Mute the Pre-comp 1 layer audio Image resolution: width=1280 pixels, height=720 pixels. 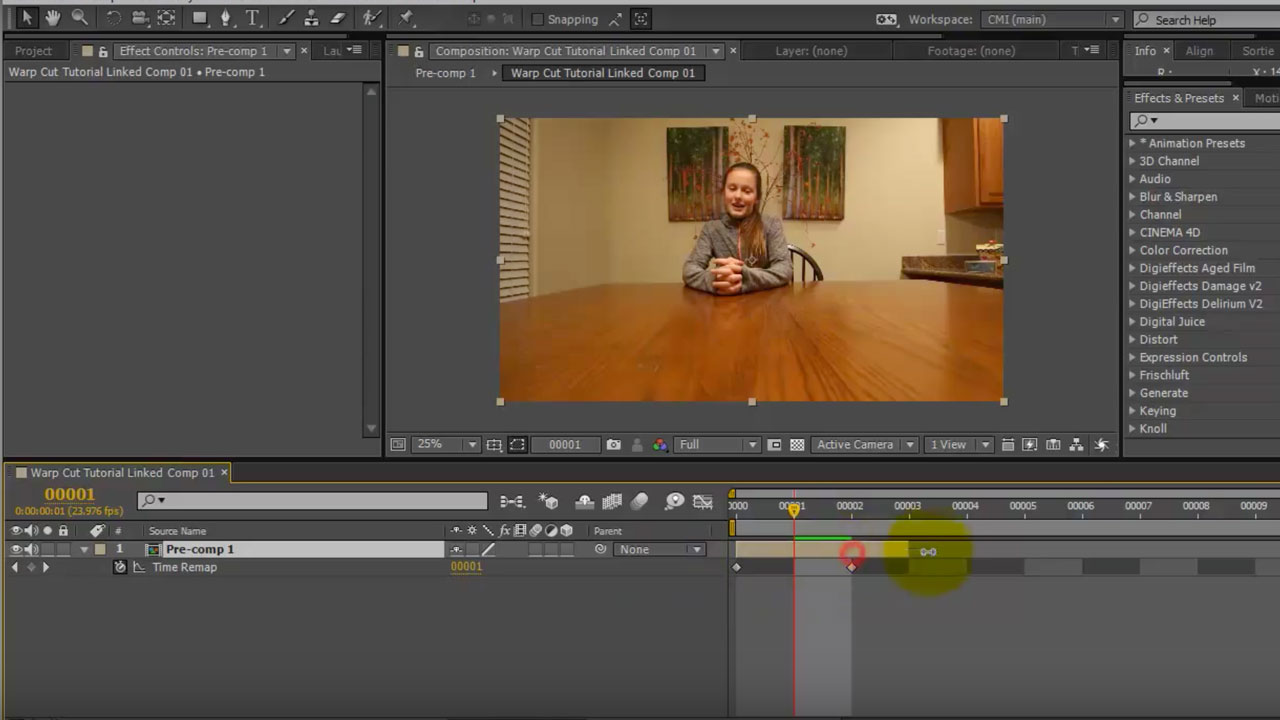coord(31,549)
